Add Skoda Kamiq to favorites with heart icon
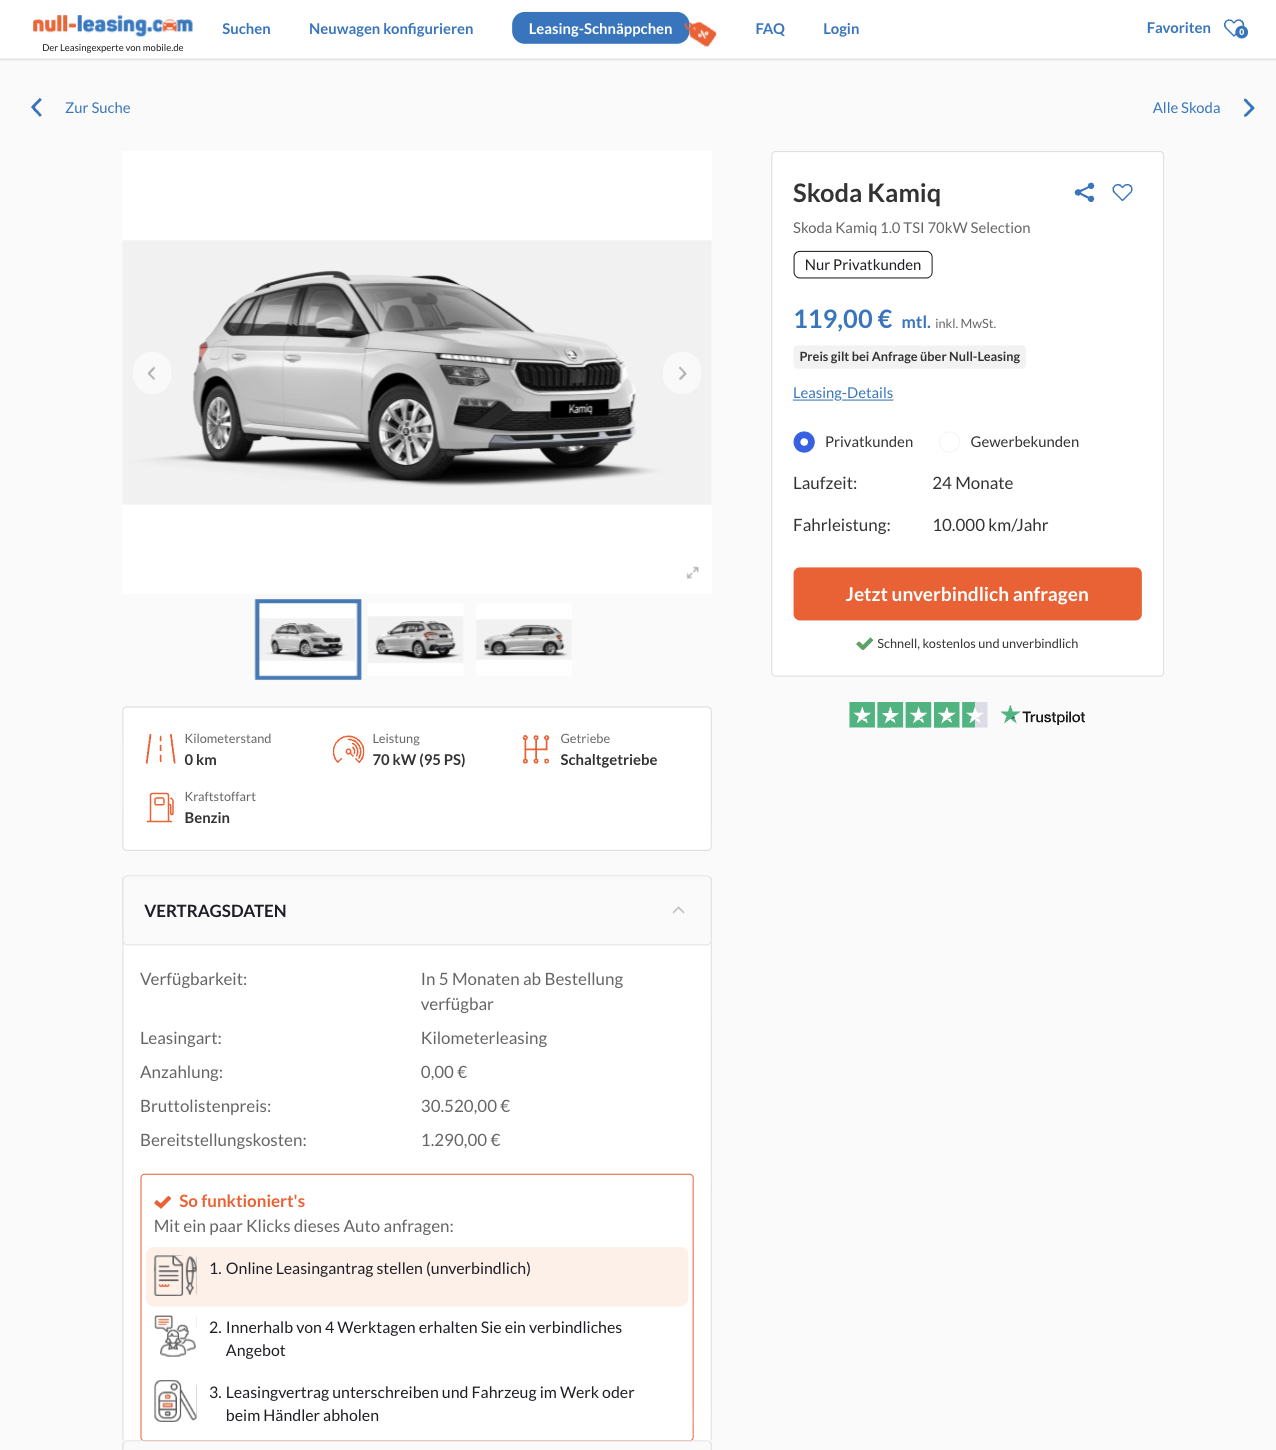 pyautogui.click(x=1122, y=193)
